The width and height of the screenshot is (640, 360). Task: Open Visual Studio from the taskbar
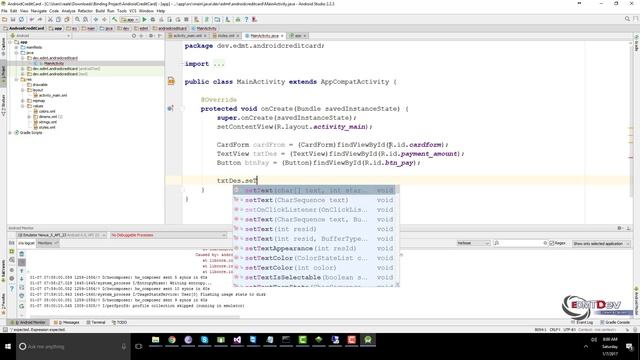237,340
